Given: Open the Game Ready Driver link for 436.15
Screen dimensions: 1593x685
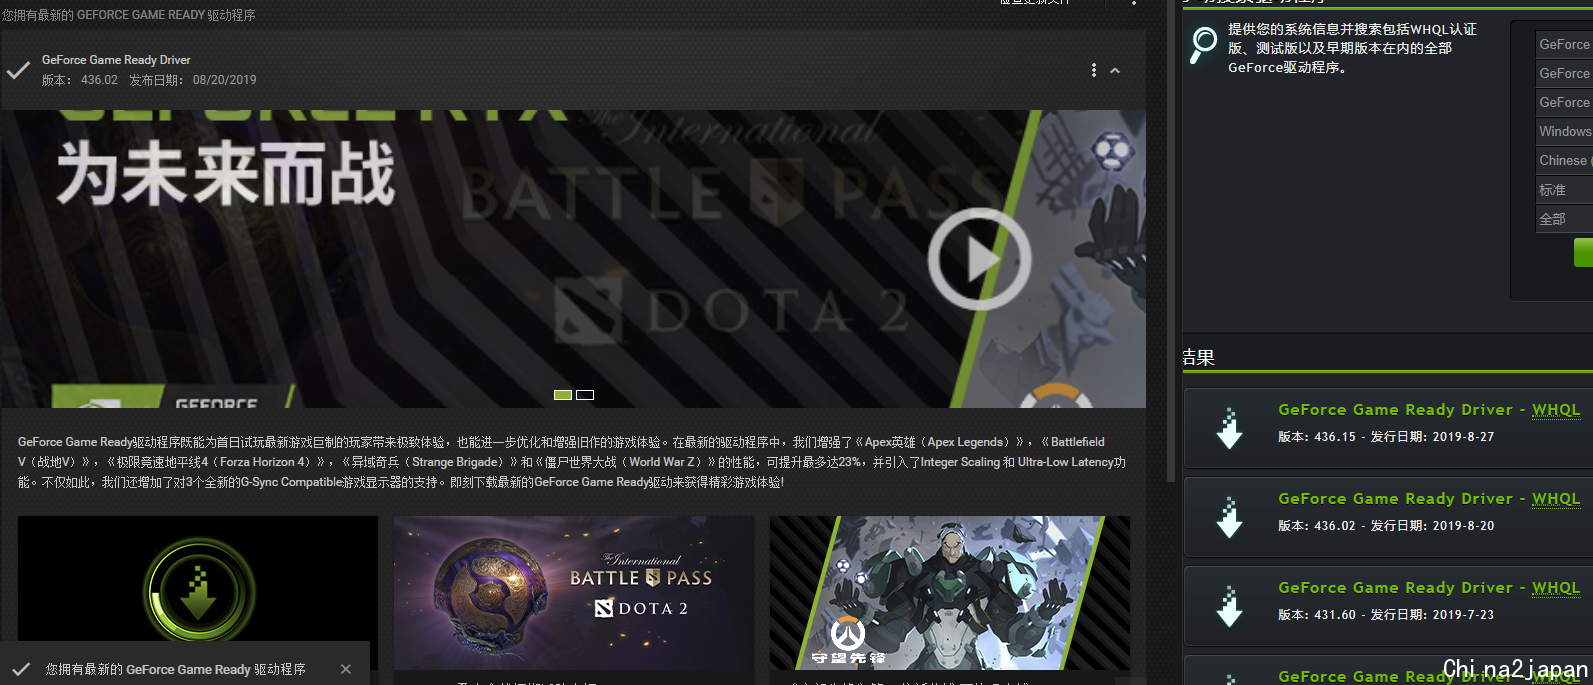Looking at the screenshot, I should click(x=1395, y=410).
